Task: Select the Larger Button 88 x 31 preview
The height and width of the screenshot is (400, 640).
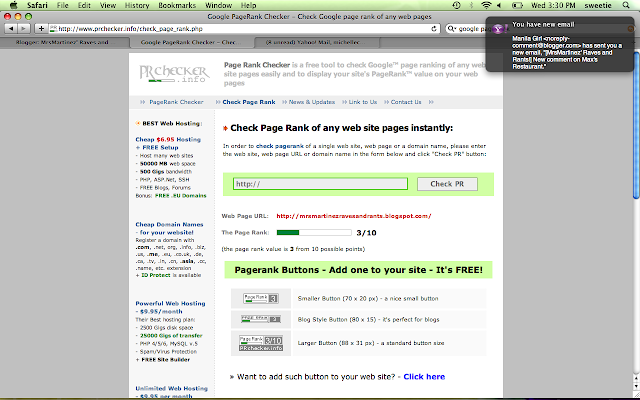Action: (x=261, y=343)
